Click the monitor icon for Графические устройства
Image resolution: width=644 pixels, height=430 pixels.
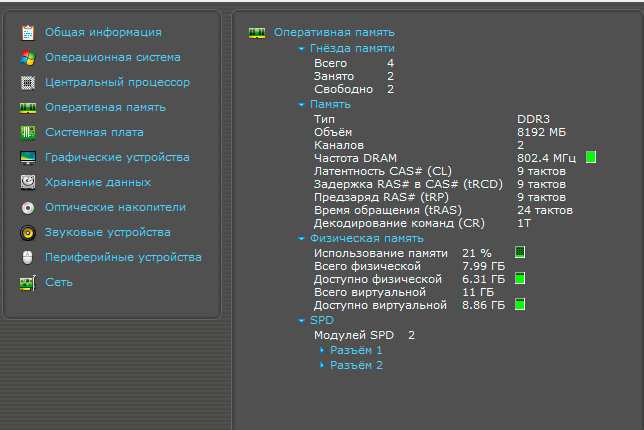point(28,158)
